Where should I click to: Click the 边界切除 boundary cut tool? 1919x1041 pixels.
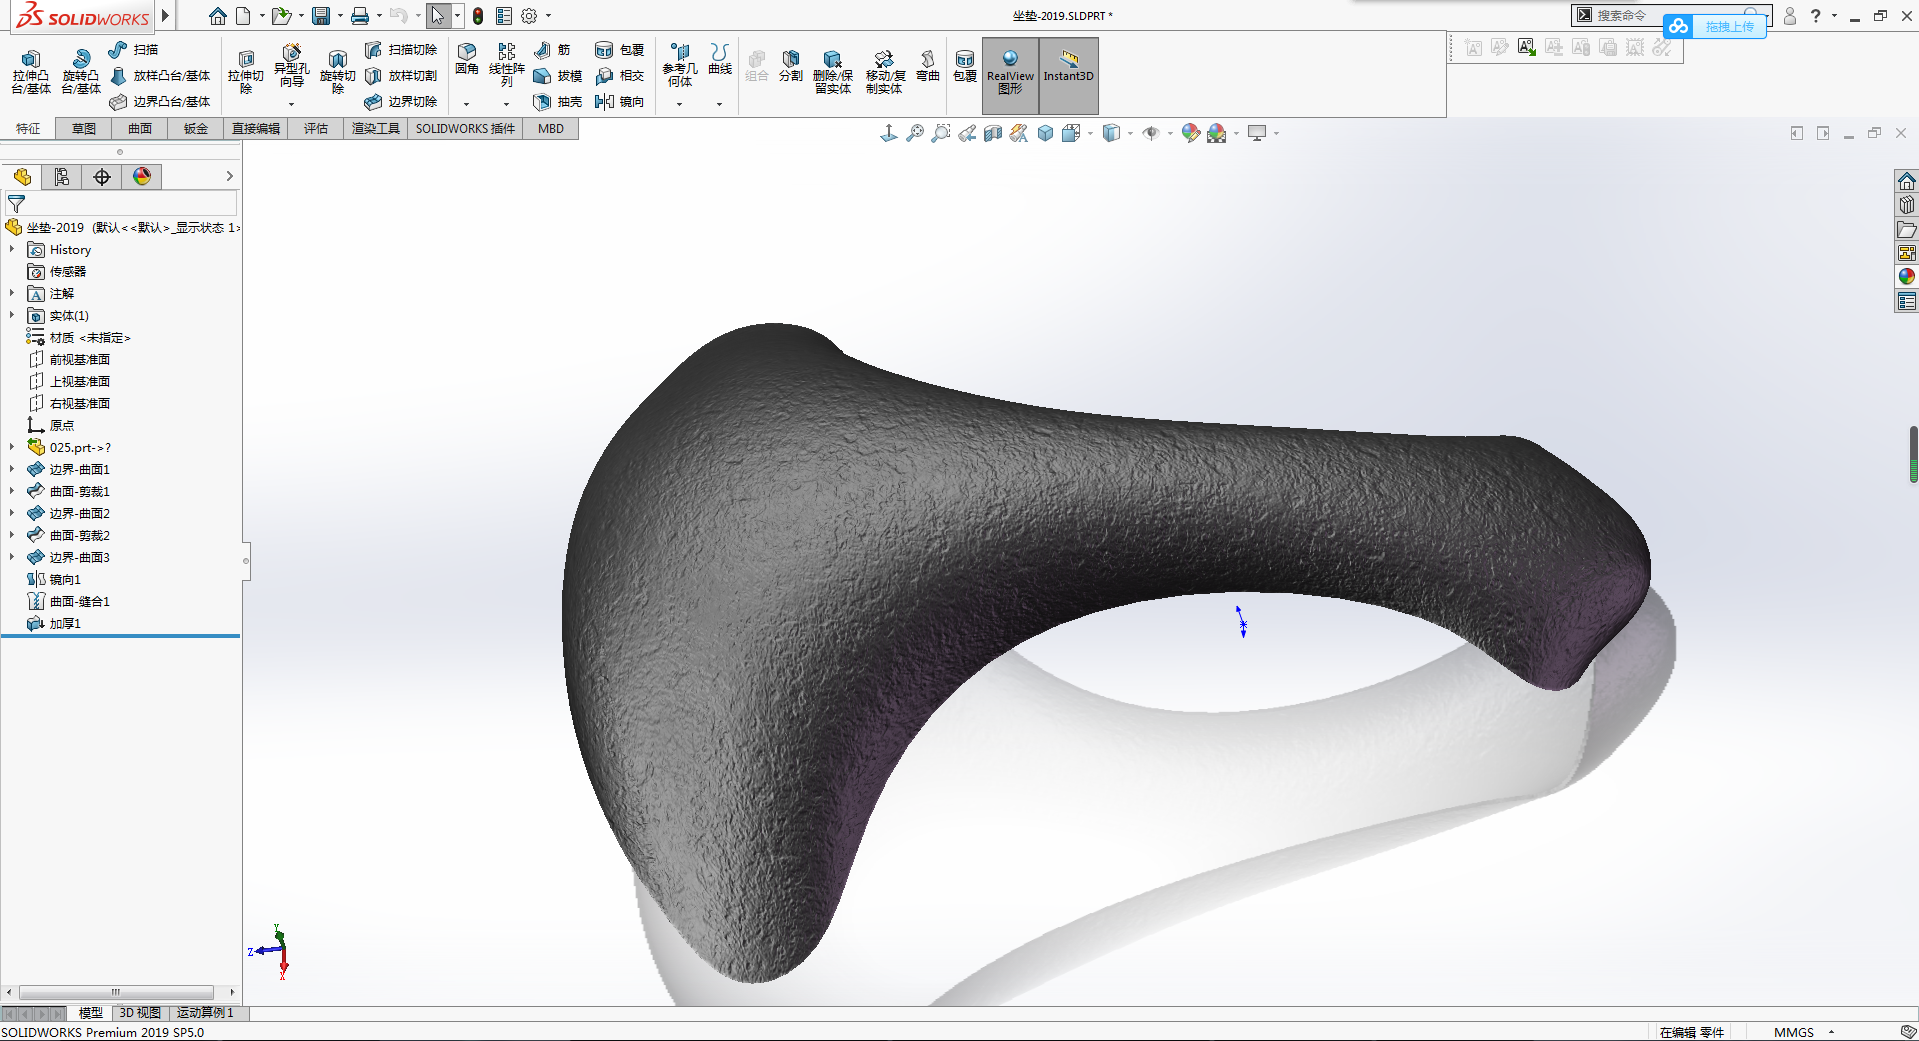click(401, 102)
